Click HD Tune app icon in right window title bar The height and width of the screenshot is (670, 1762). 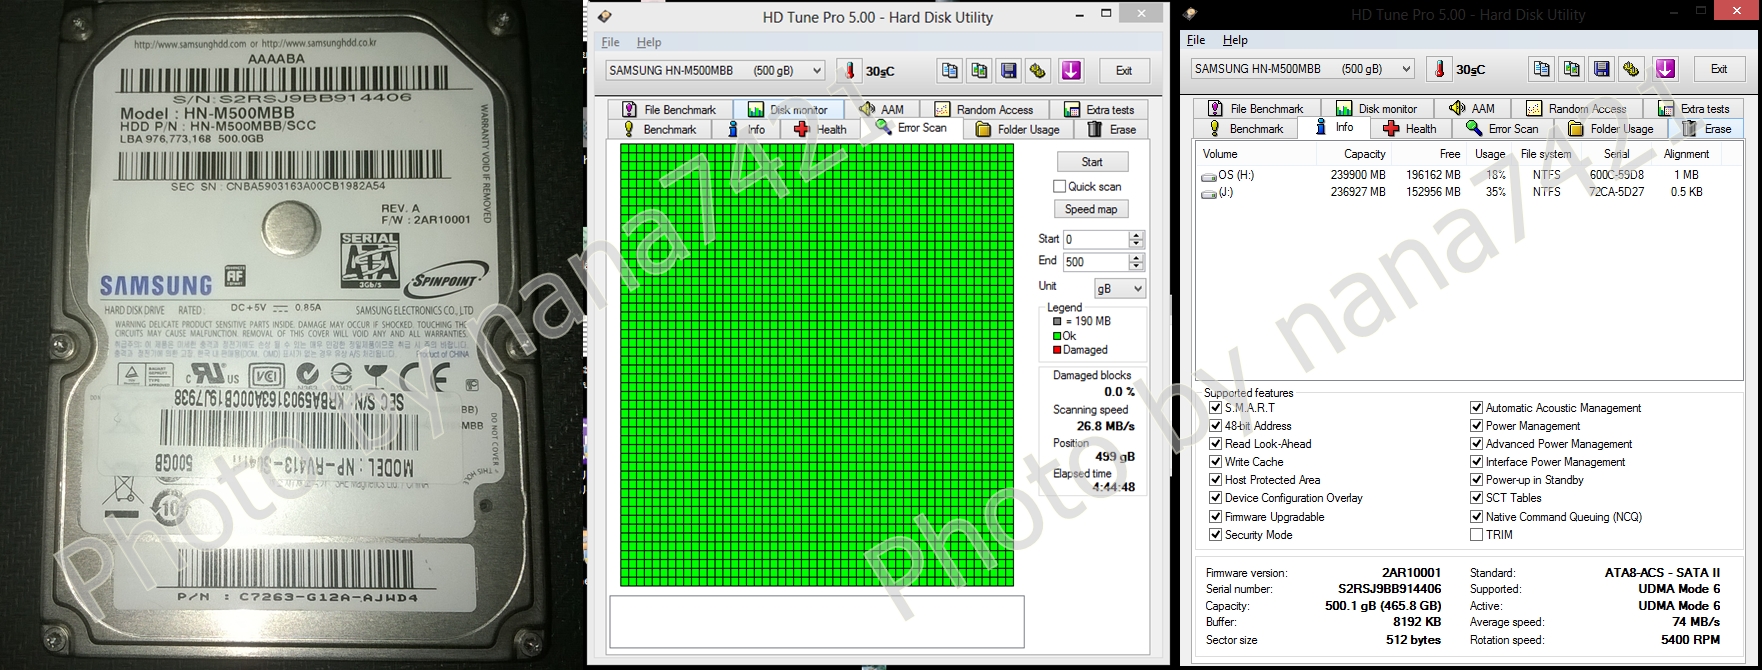[x=1190, y=14]
